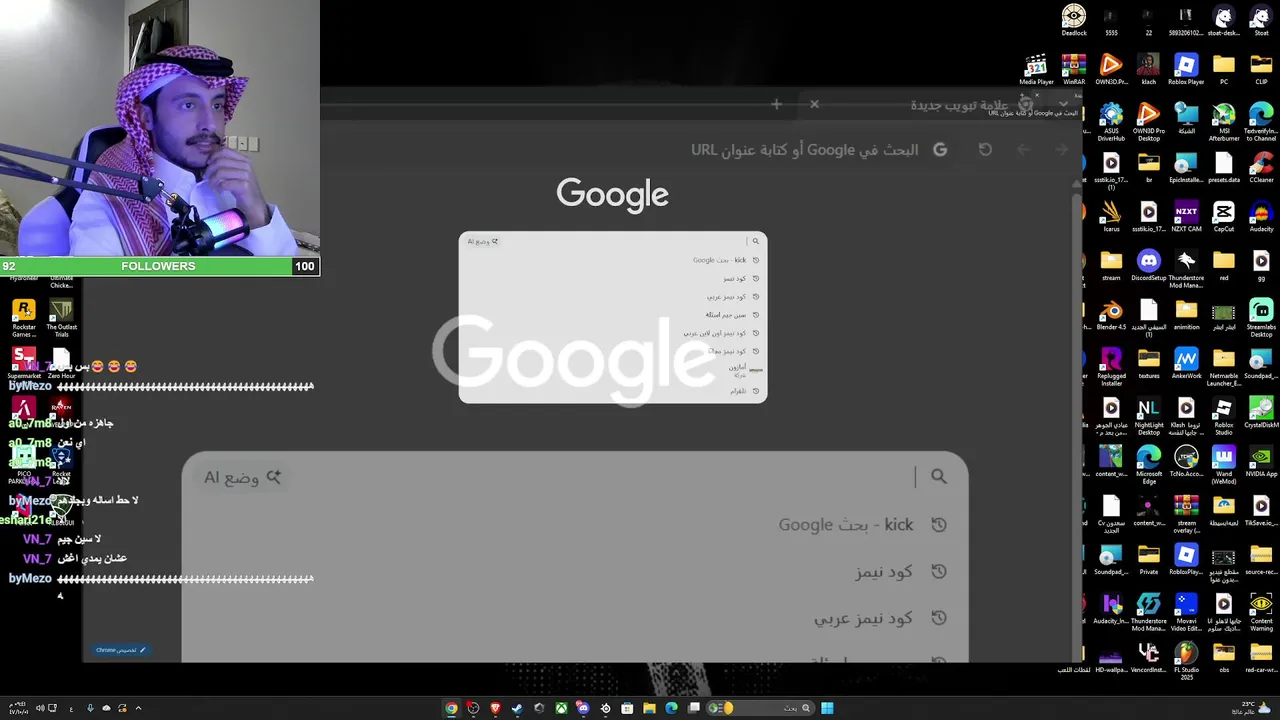This screenshot has width=1280, height=720.
Task: Click the customize Chrome button
Action: pyautogui.click(x=121, y=650)
